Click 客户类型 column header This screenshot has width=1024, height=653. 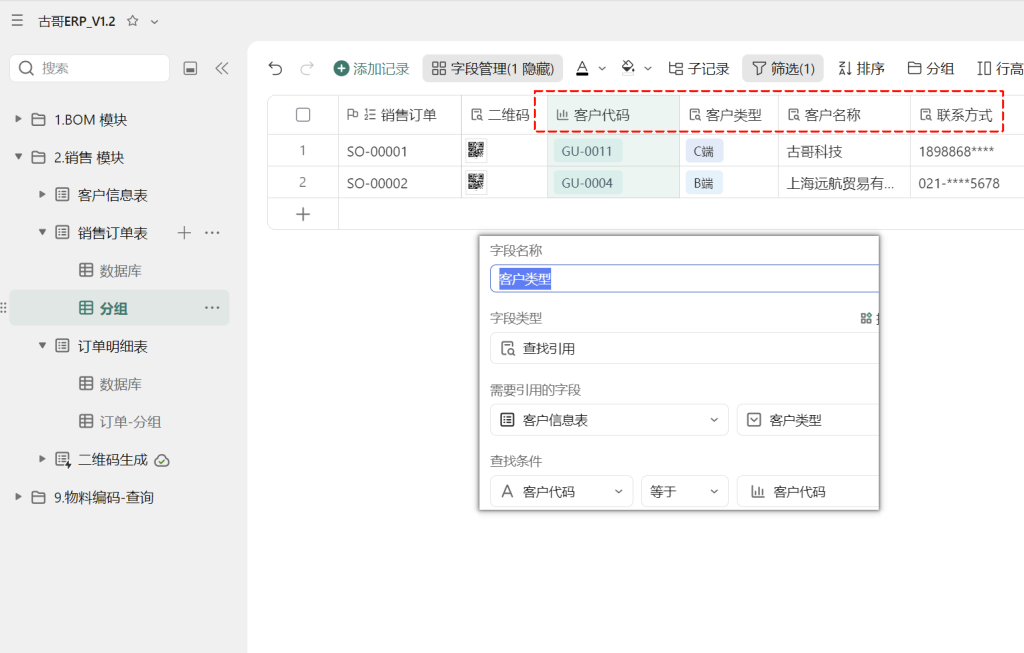click(x=729, y=115)
